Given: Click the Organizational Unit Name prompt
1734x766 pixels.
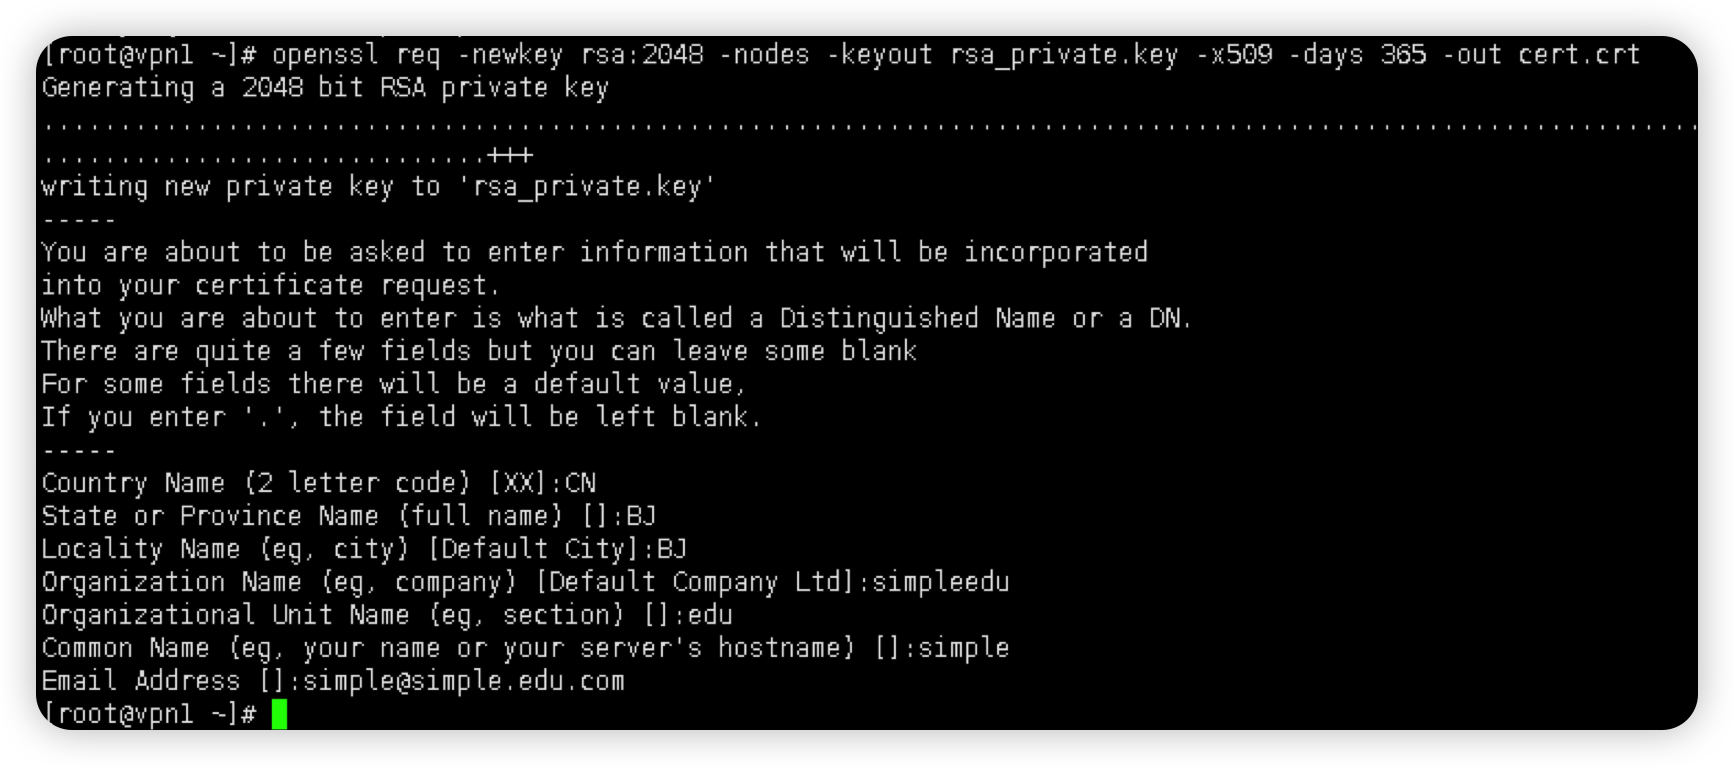Looking at the screenshot, I should tap(386, 615).
